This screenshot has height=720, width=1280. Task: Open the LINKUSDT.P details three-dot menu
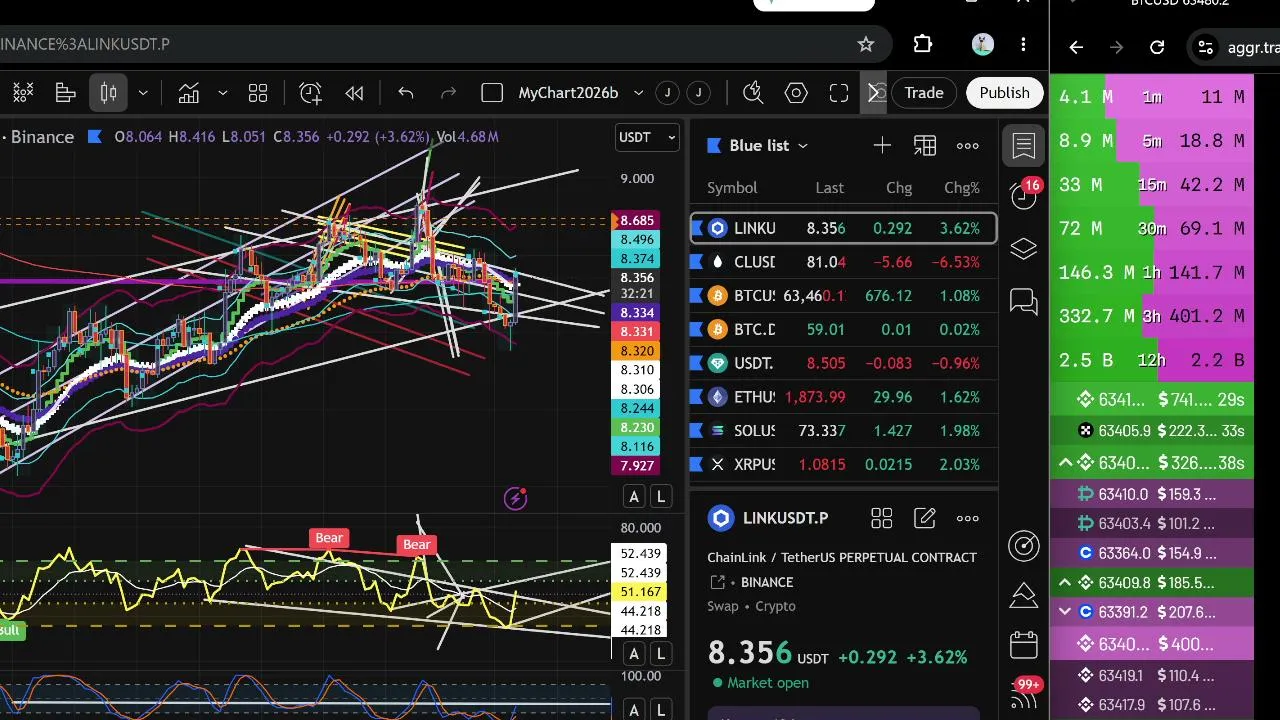point(968,518)
